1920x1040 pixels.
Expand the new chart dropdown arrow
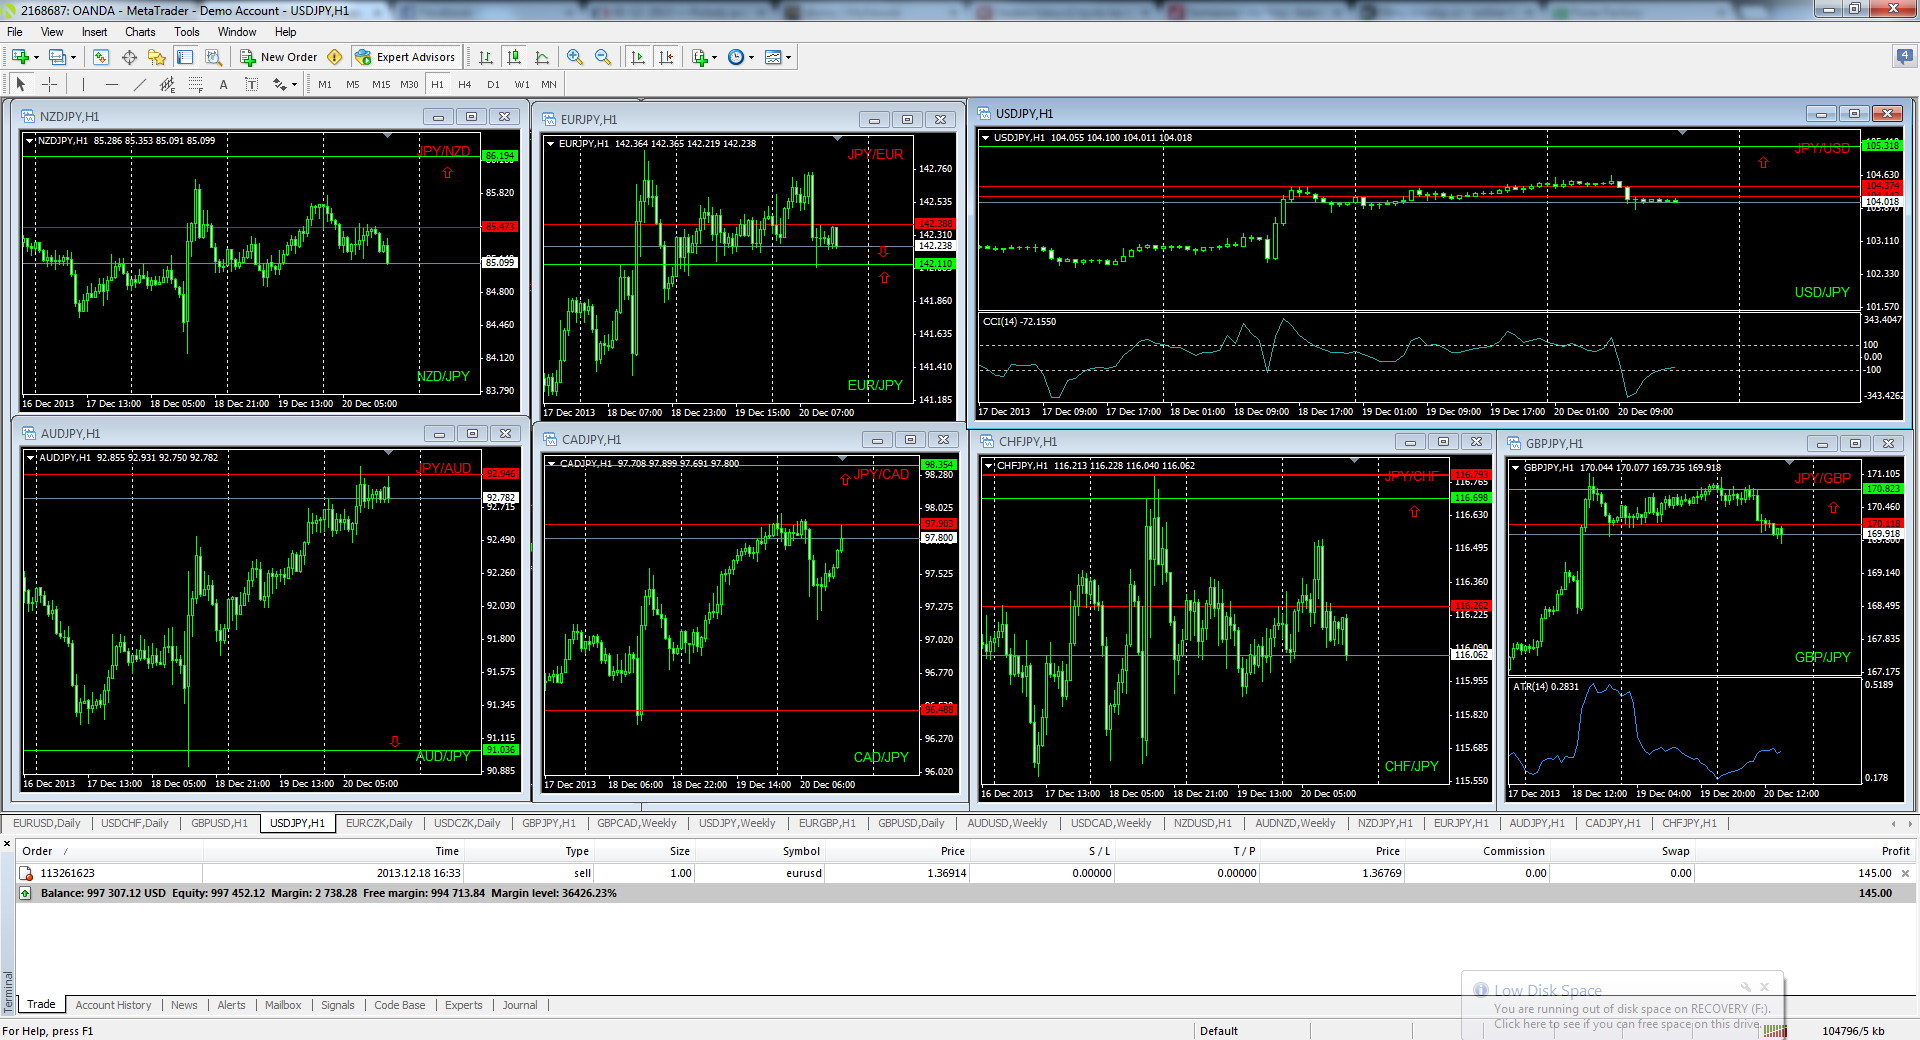pyautogui.click(x=36, y=57)
